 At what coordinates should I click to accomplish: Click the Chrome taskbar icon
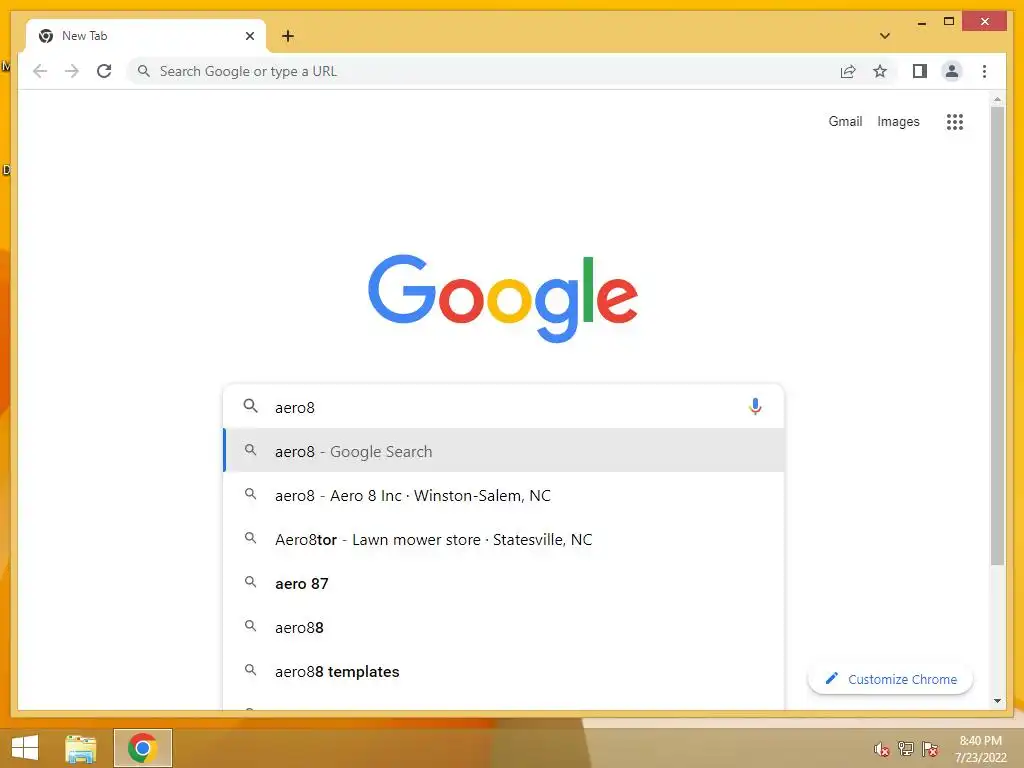point(142,748)
